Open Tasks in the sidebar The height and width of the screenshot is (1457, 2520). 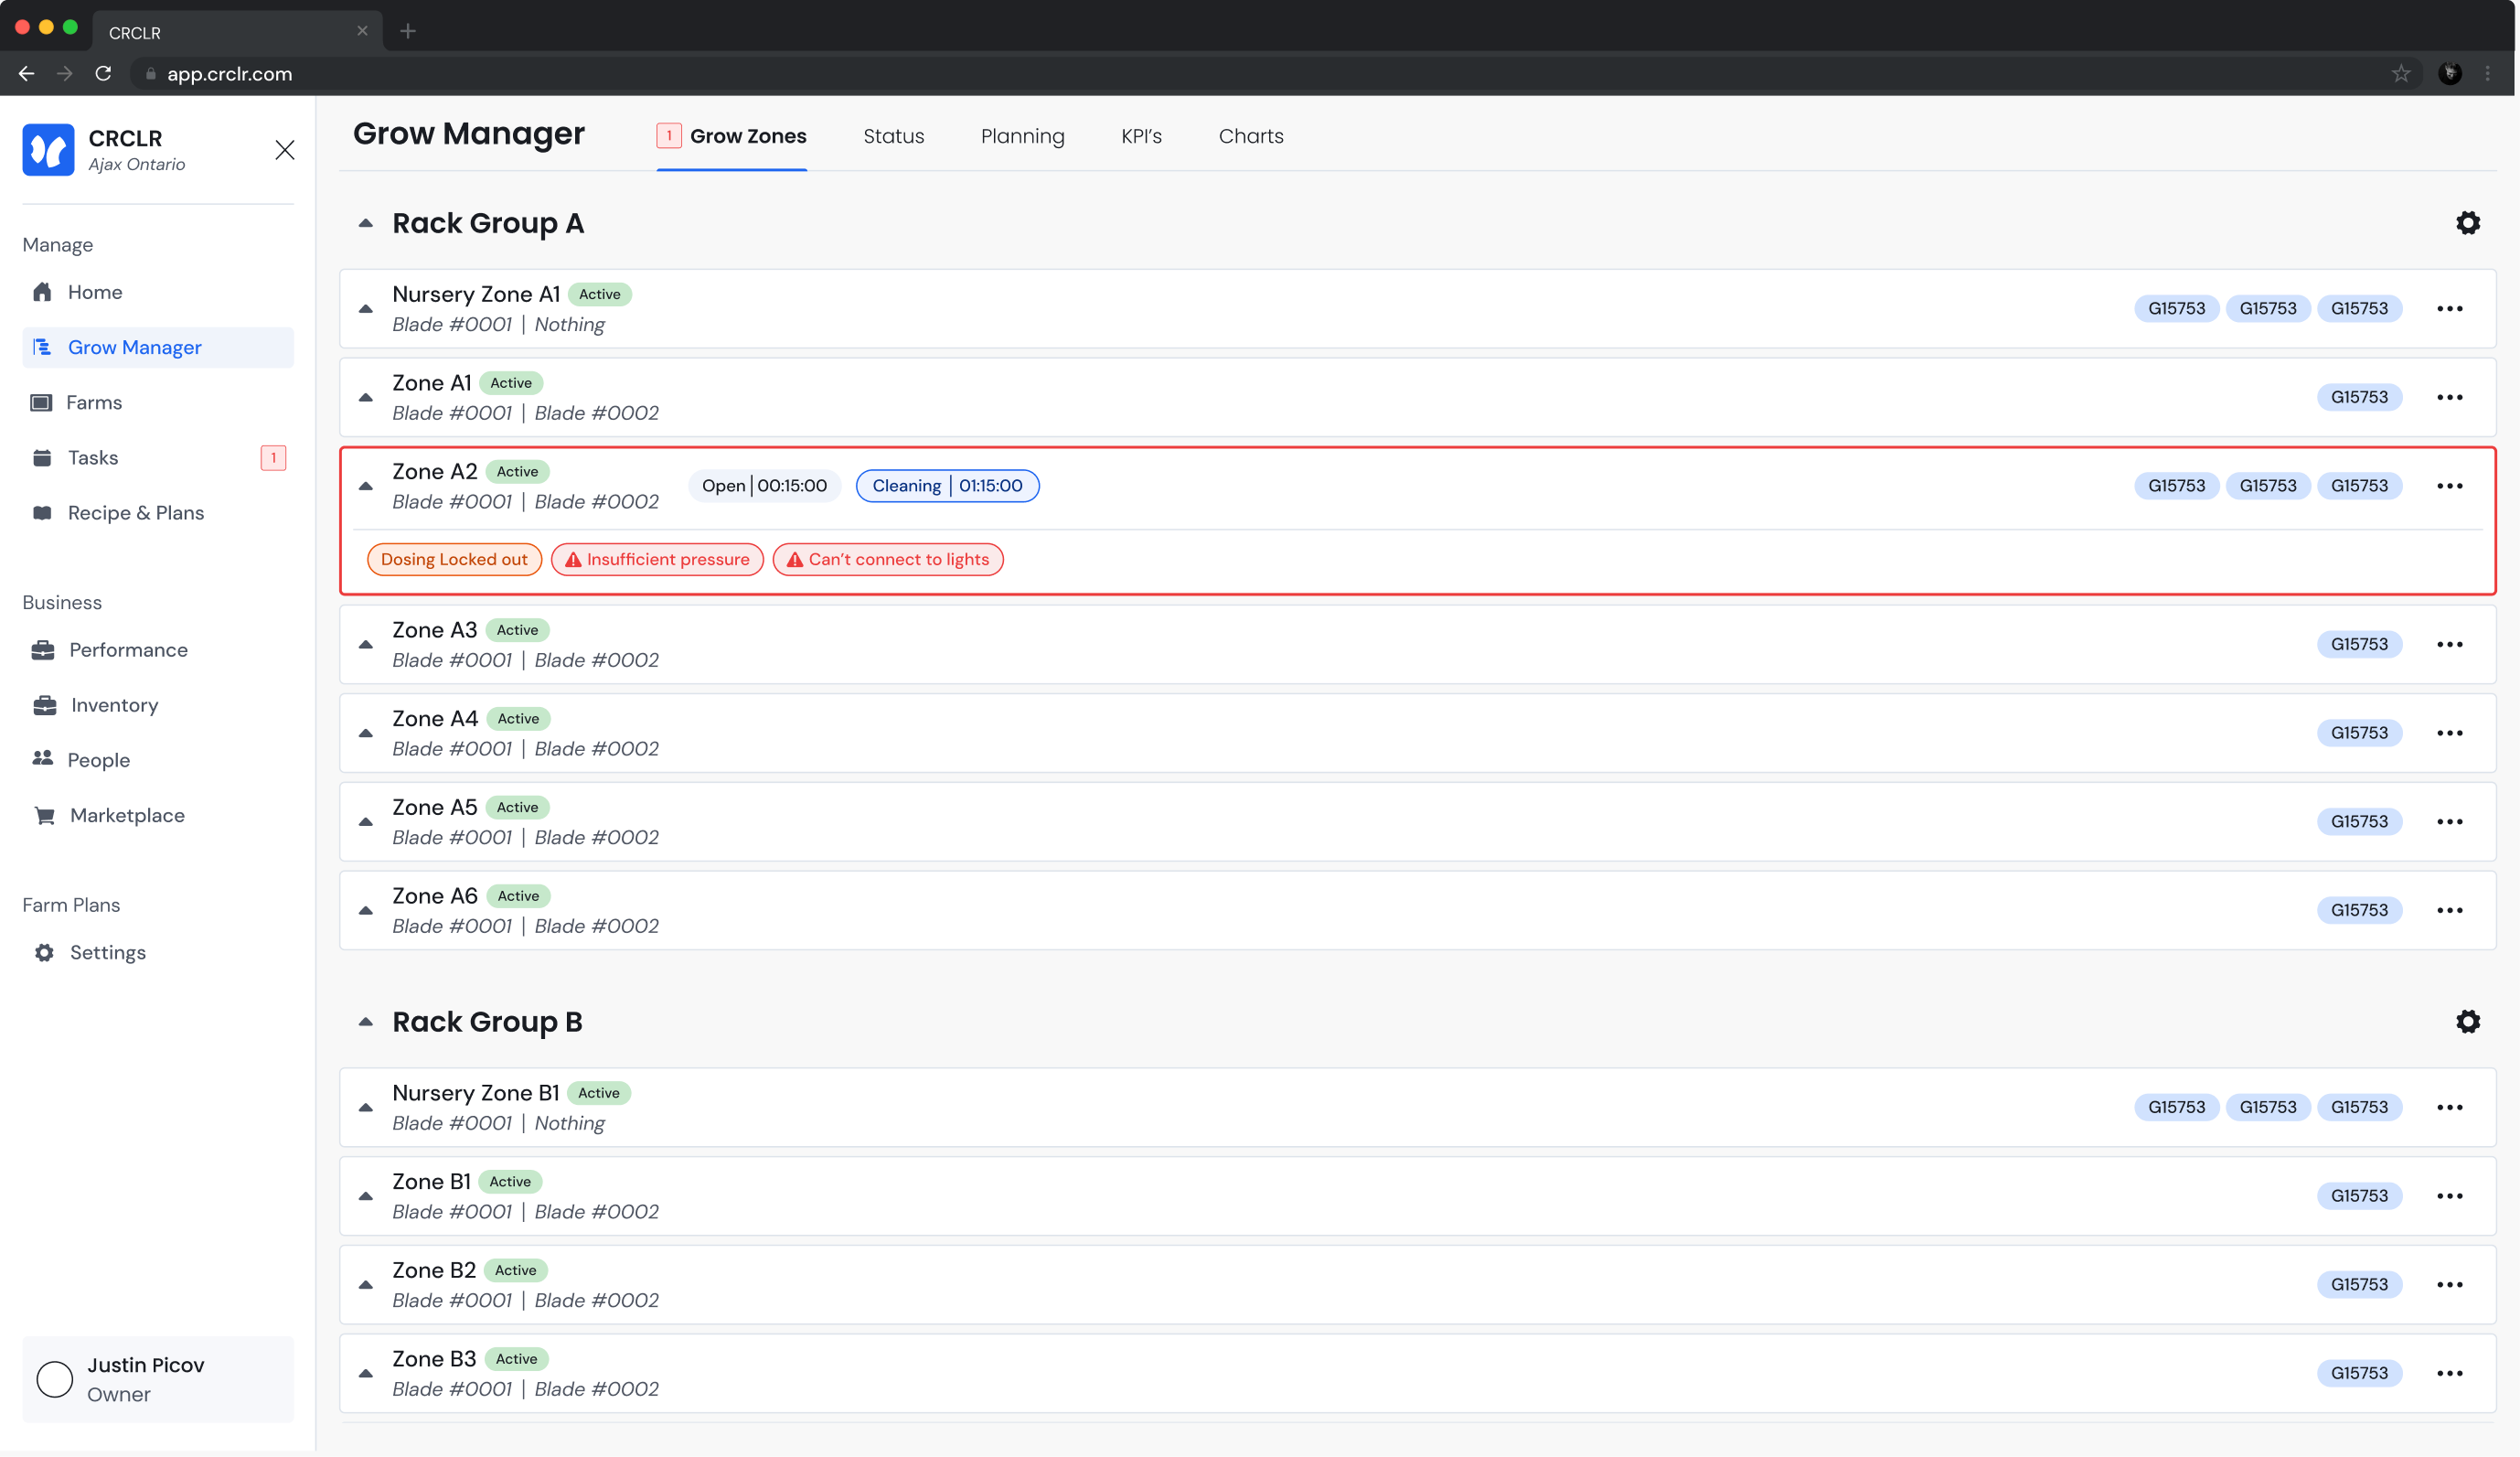point(93,458)
